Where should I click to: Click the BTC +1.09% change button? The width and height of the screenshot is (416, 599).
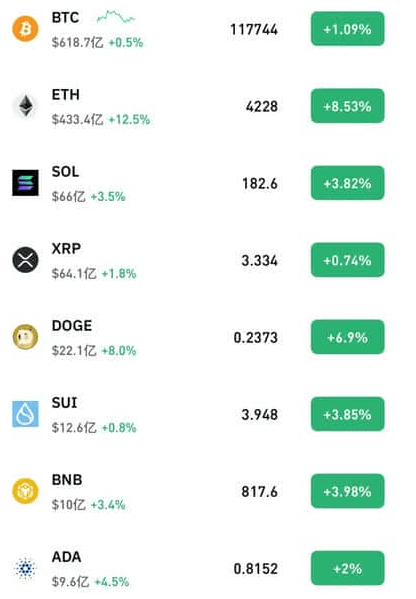[x=348, y=29]
